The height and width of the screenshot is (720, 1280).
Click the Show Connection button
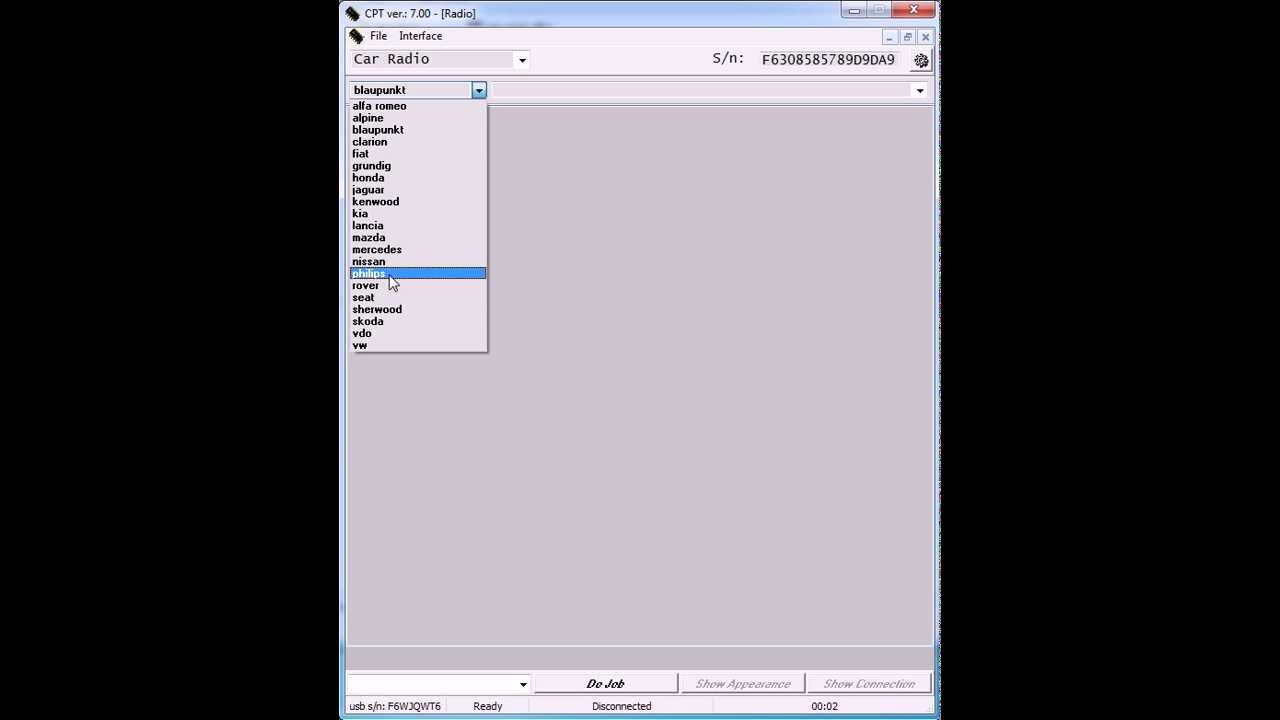pos(869,684)
